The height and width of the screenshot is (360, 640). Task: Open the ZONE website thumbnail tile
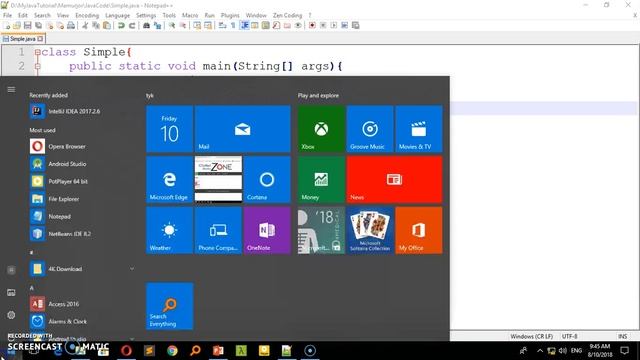click(x=218, y=180)
